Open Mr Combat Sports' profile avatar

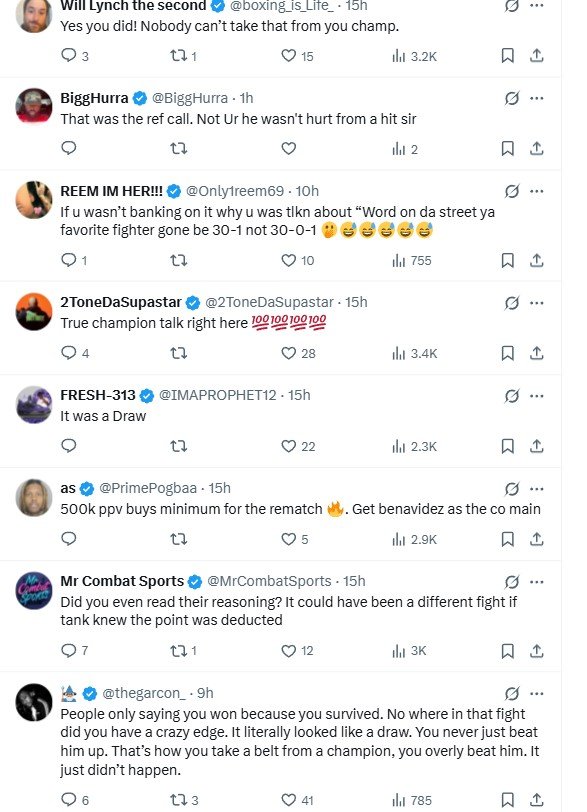33,589
